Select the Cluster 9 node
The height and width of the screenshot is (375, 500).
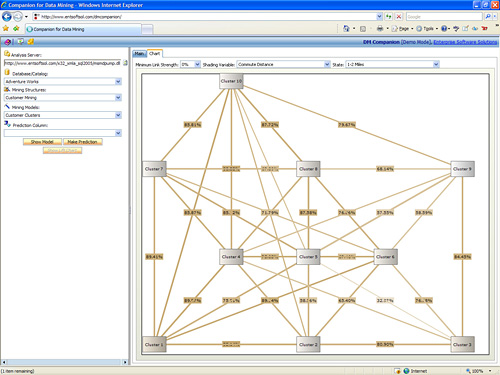pyautogui.click(x=462, y=169)
